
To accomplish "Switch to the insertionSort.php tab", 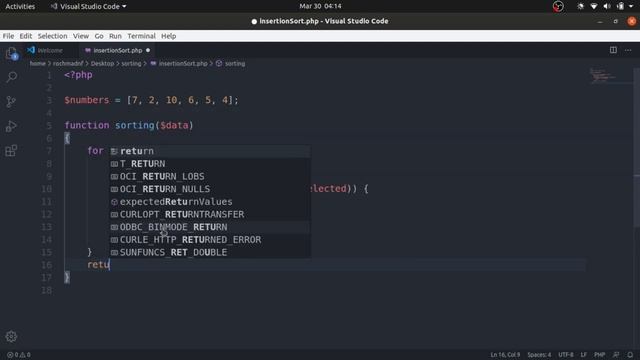I will [x=118, y=50].
